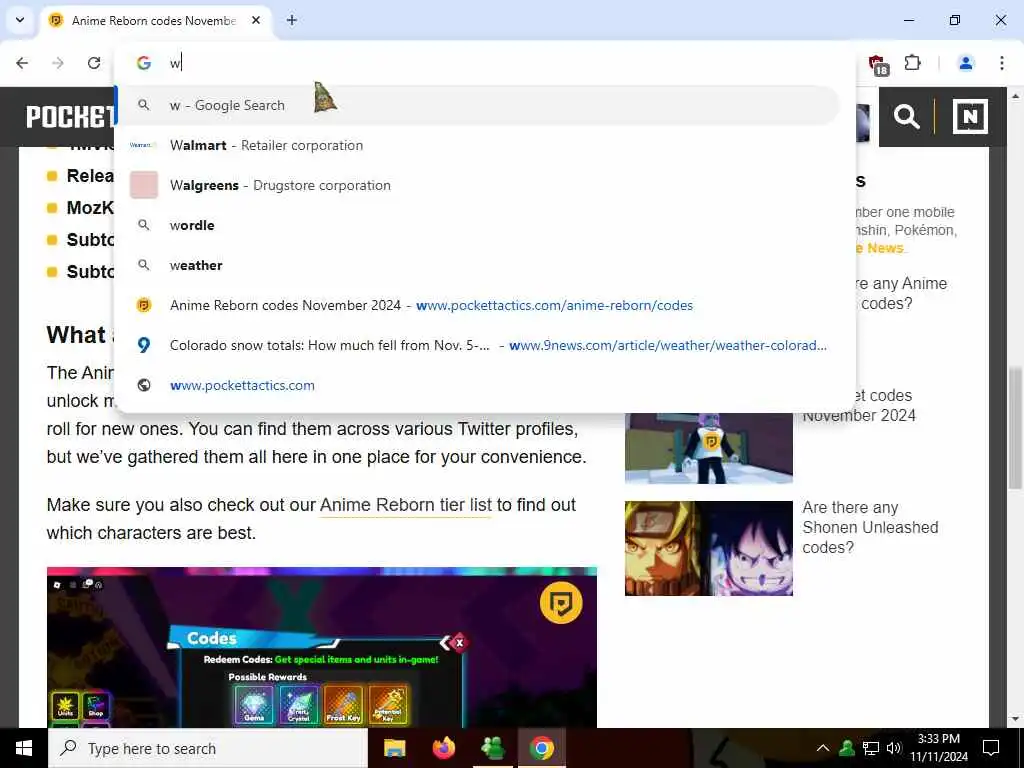Go back to the previous page

click(x=22, y=63)
